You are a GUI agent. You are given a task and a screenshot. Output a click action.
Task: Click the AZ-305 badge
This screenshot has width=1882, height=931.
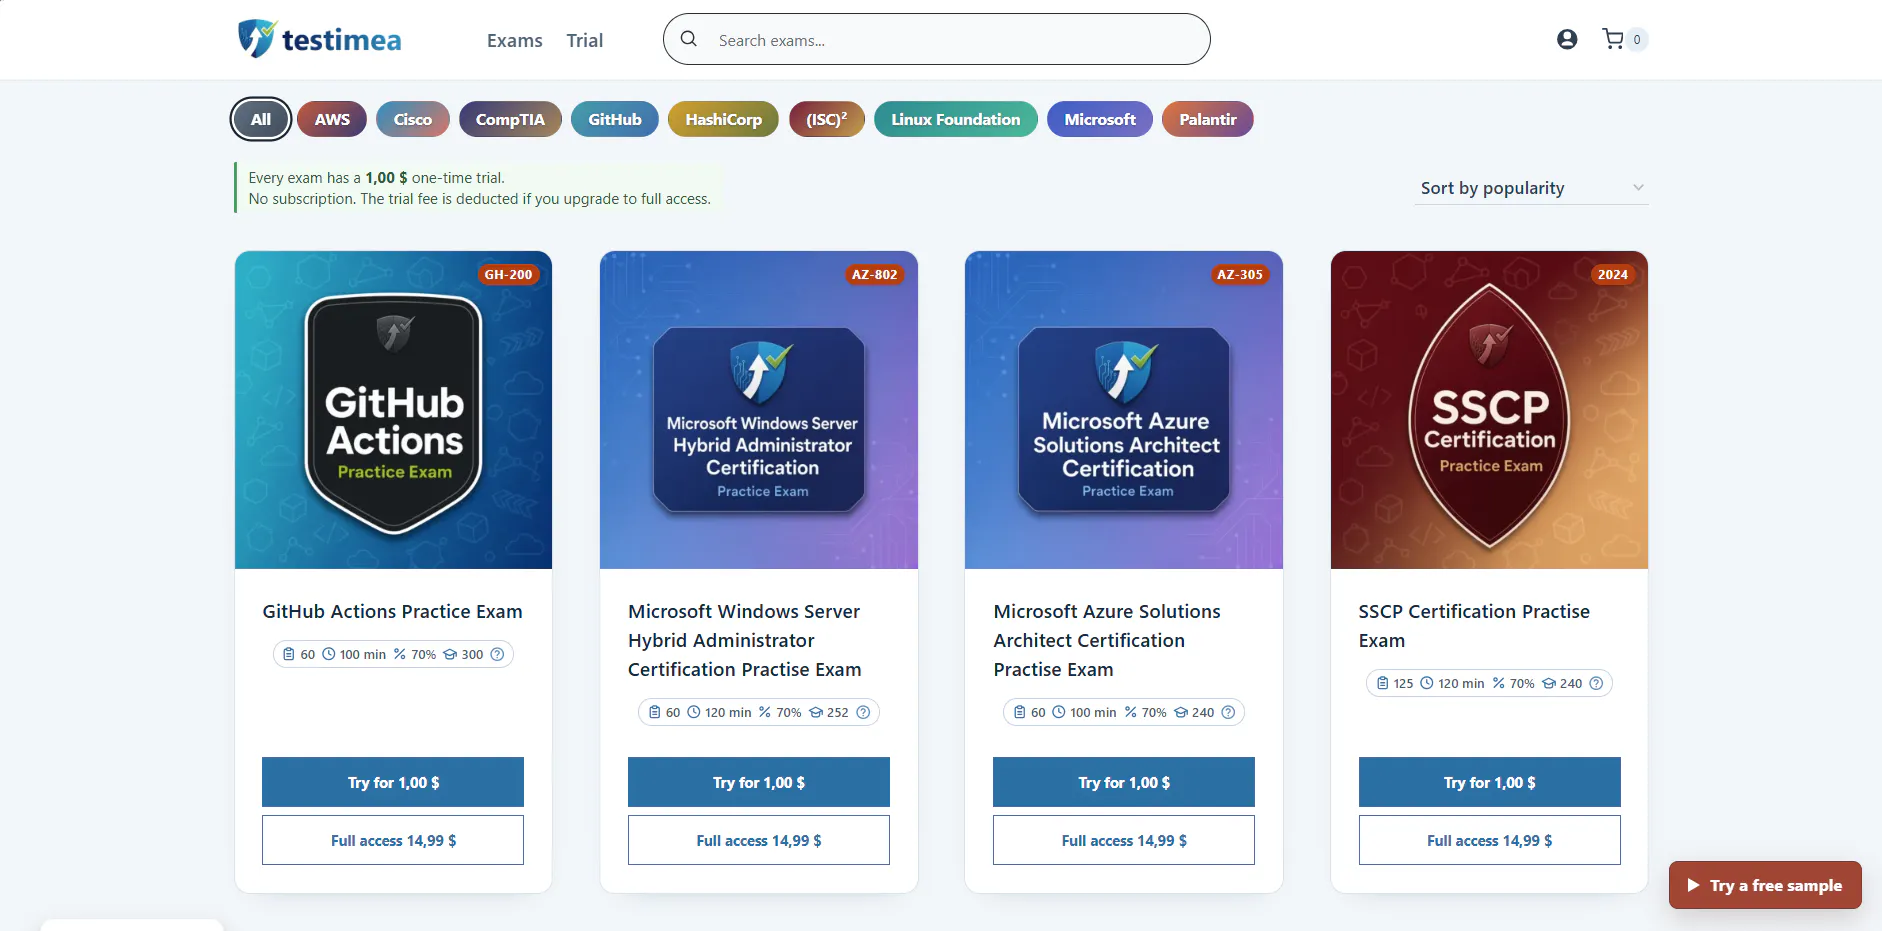[1239, 274]
